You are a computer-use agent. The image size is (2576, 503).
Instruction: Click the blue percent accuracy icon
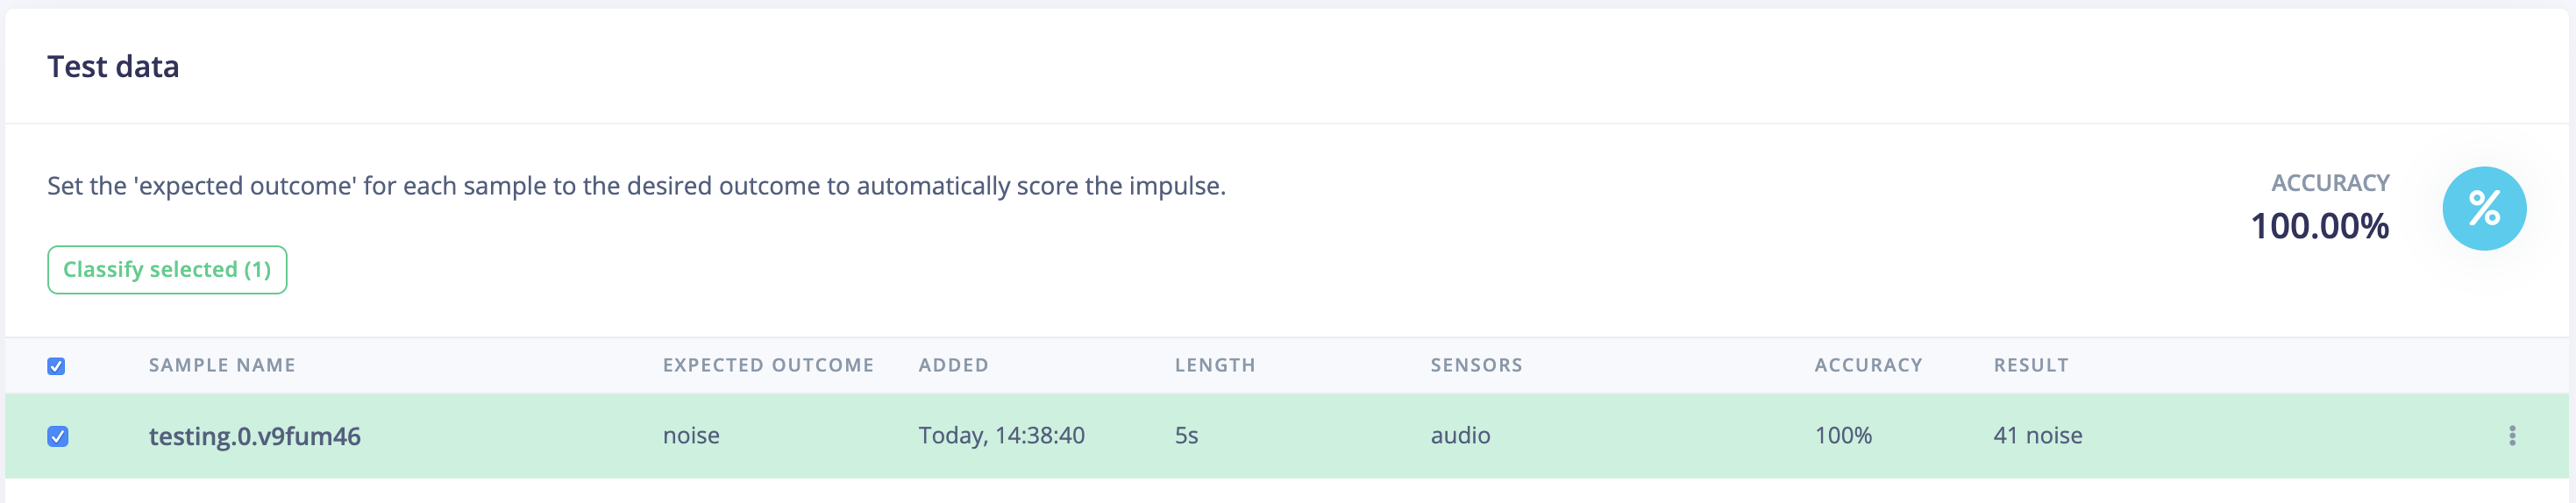click(2483, 208)
